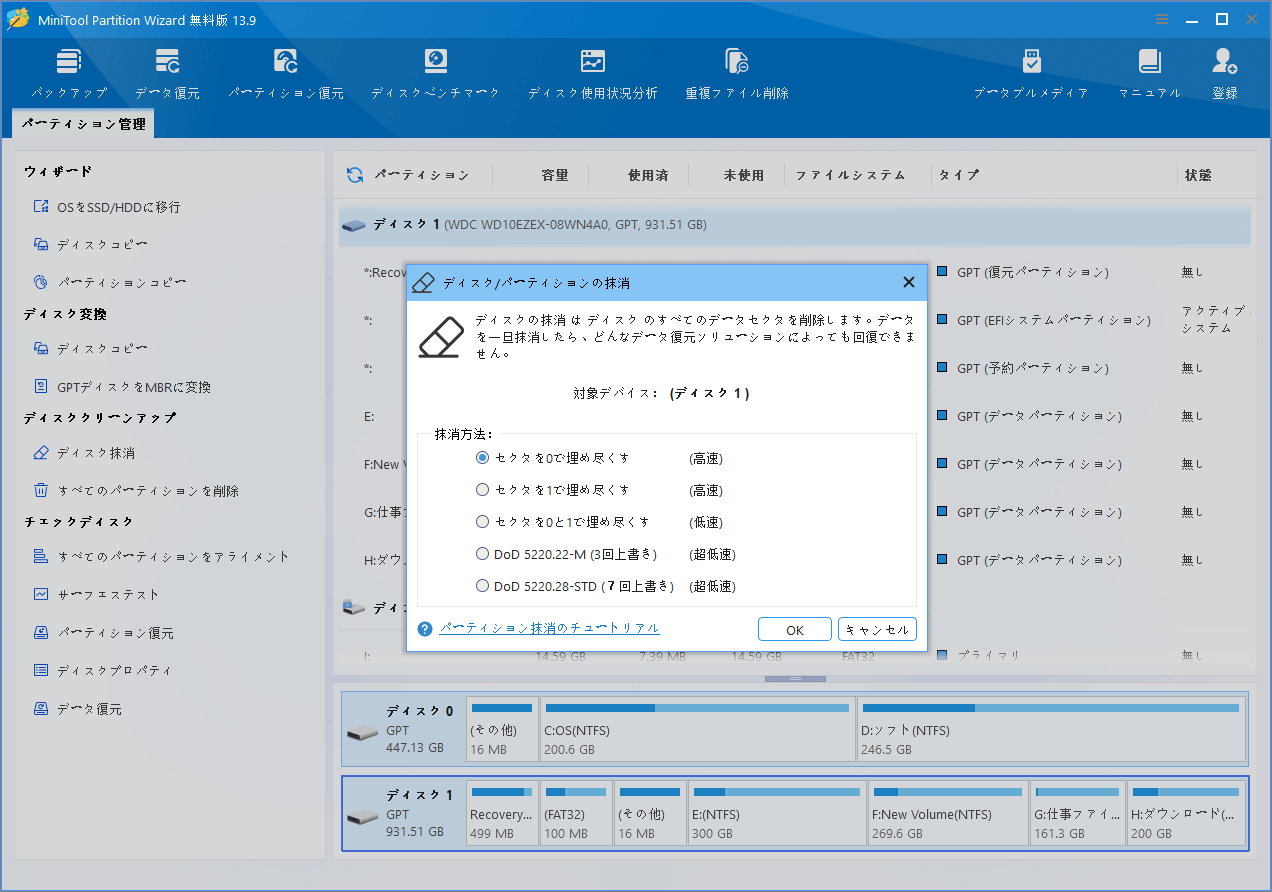Viewport: 1272px width, 892px height.
Task: Open the データ復元 toolbar tool
Action: 167,74
